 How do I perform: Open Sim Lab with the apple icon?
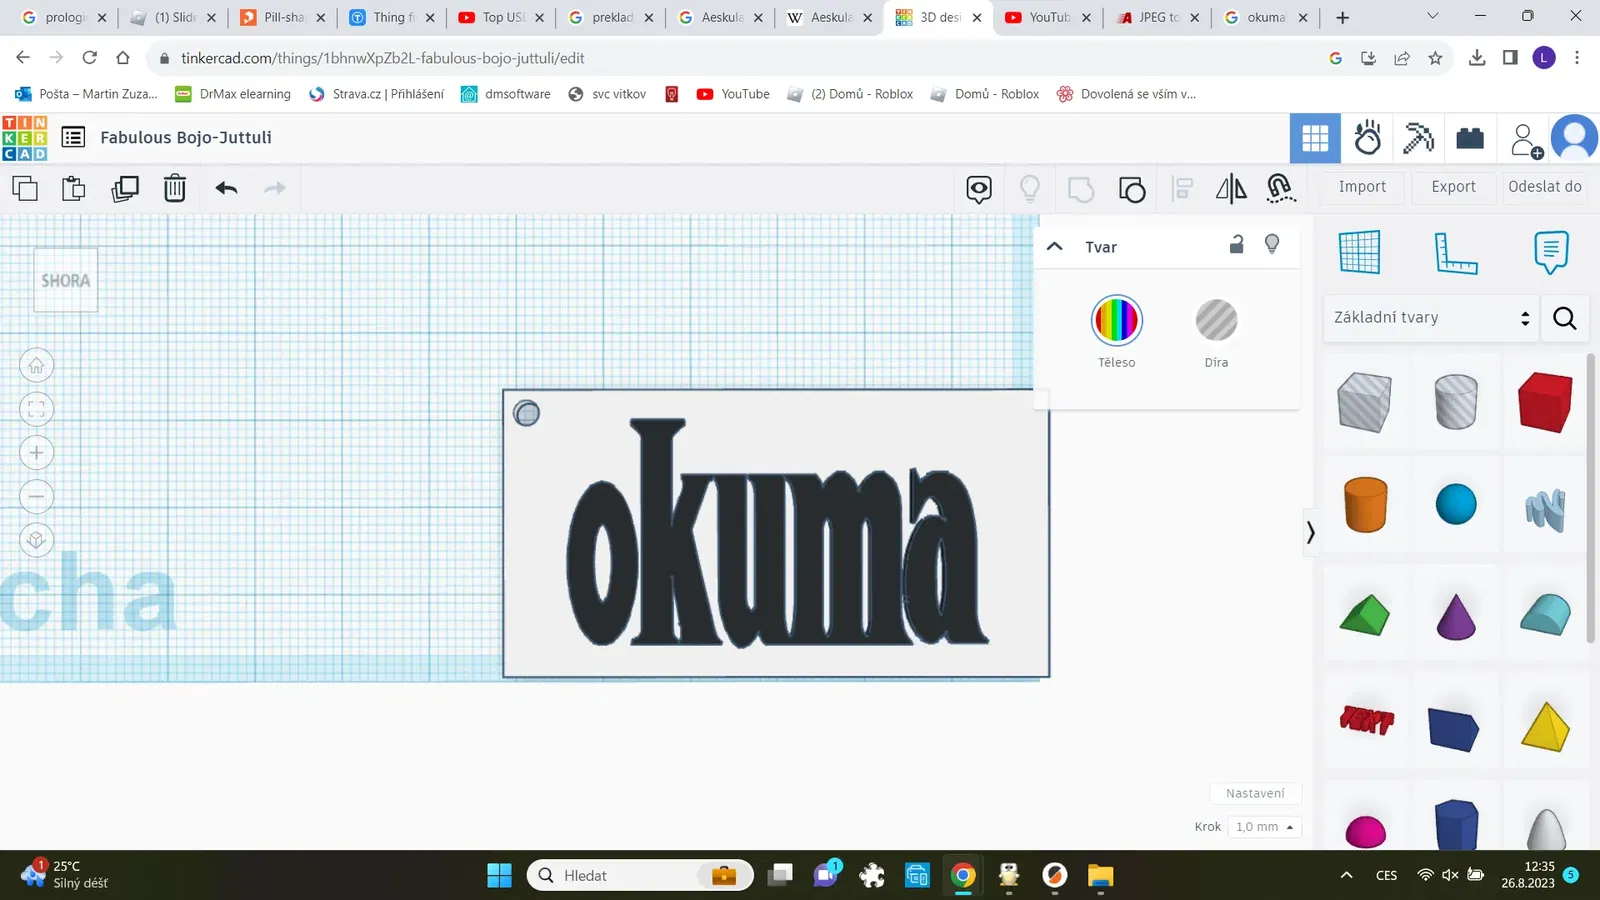point(1367,138)
